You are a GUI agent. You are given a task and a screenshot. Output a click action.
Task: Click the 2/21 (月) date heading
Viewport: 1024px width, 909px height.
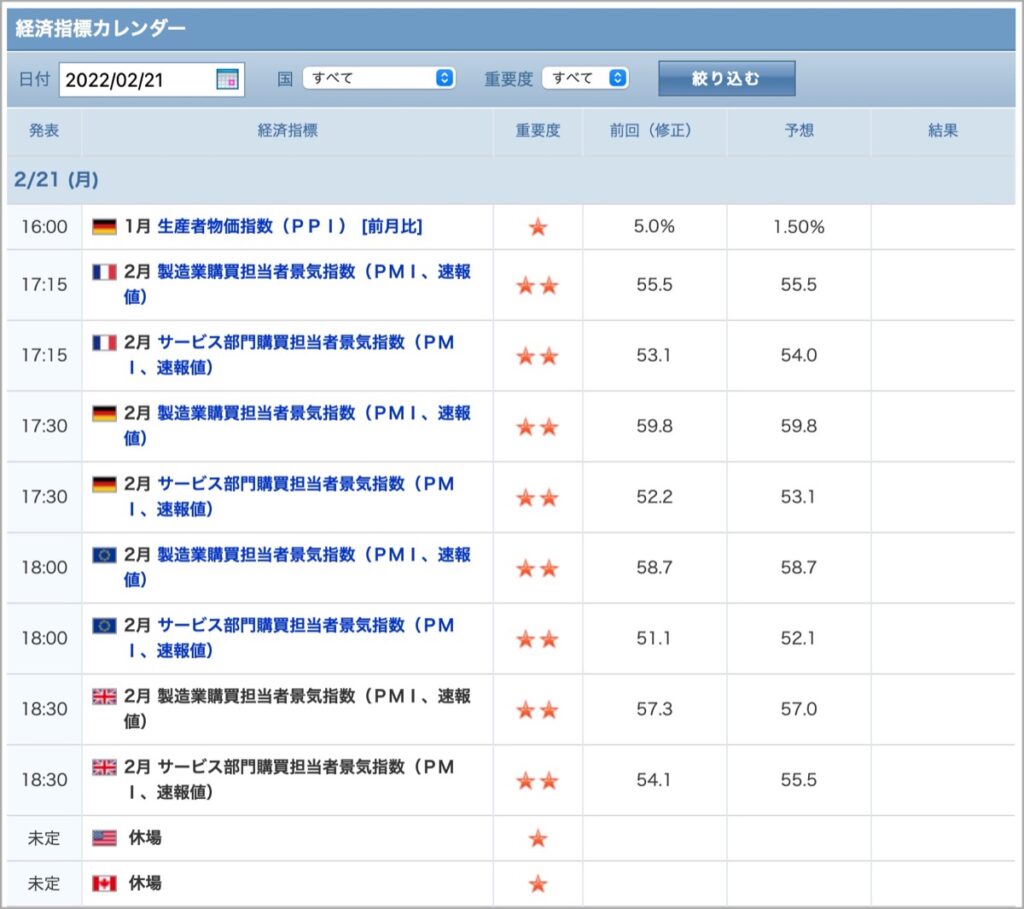56,180
